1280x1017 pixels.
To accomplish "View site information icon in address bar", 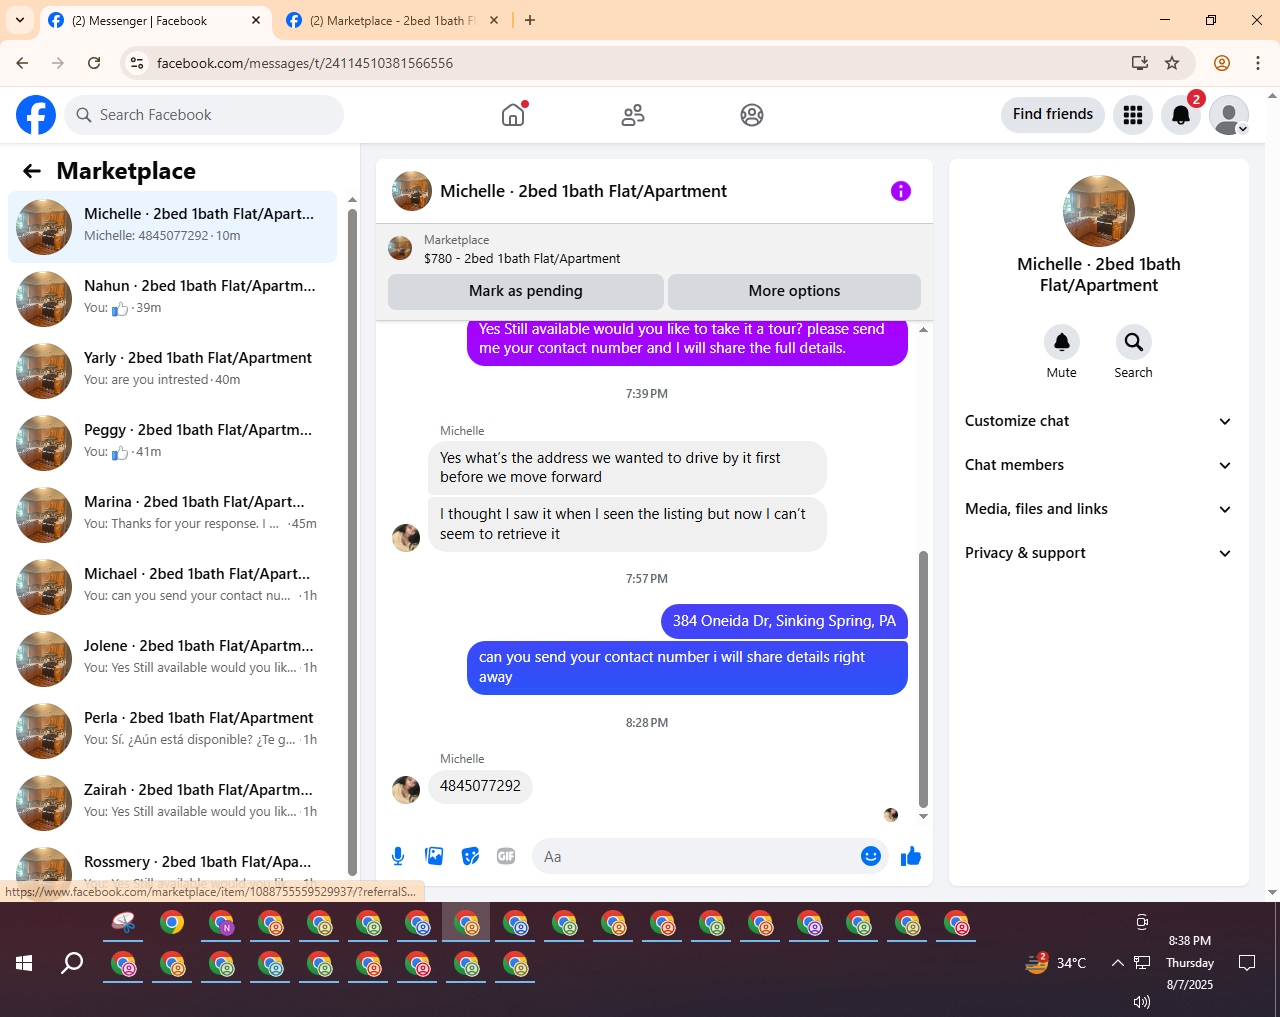I will (x=137, y=63).
